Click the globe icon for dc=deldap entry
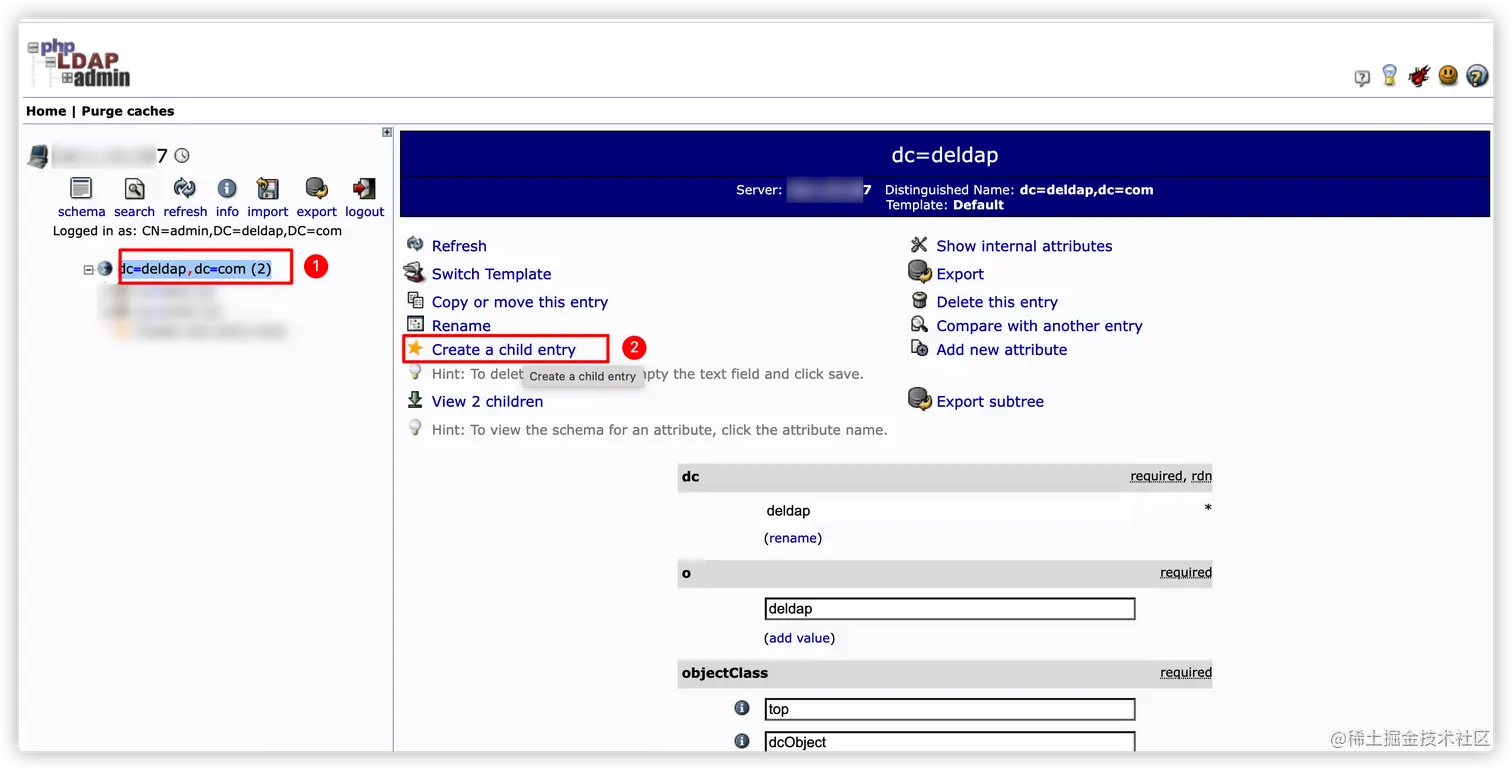The height and width of the screenshot is (770, 1512). 105,269
